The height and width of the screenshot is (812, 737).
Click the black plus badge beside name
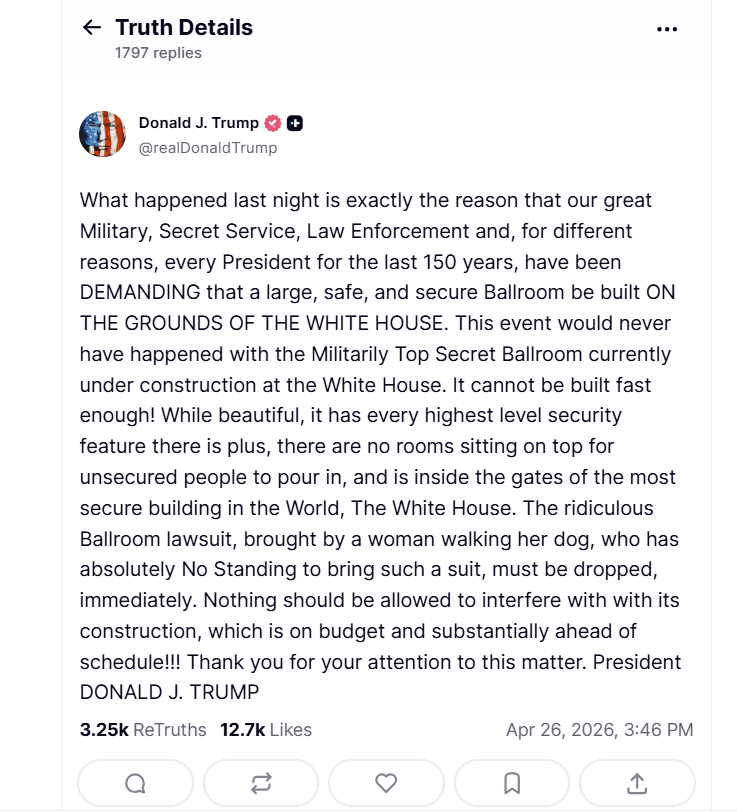tap(295, 123)
